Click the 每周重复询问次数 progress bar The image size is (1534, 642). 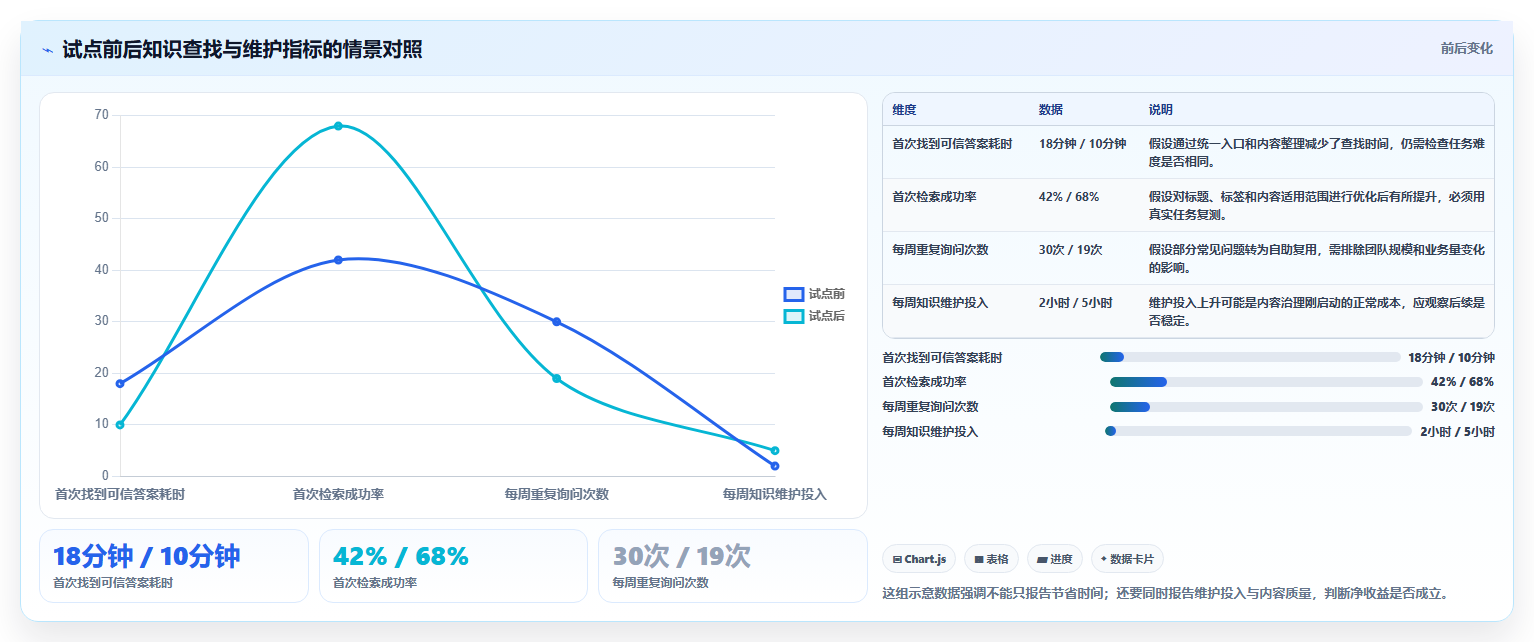click(1266, 407)
